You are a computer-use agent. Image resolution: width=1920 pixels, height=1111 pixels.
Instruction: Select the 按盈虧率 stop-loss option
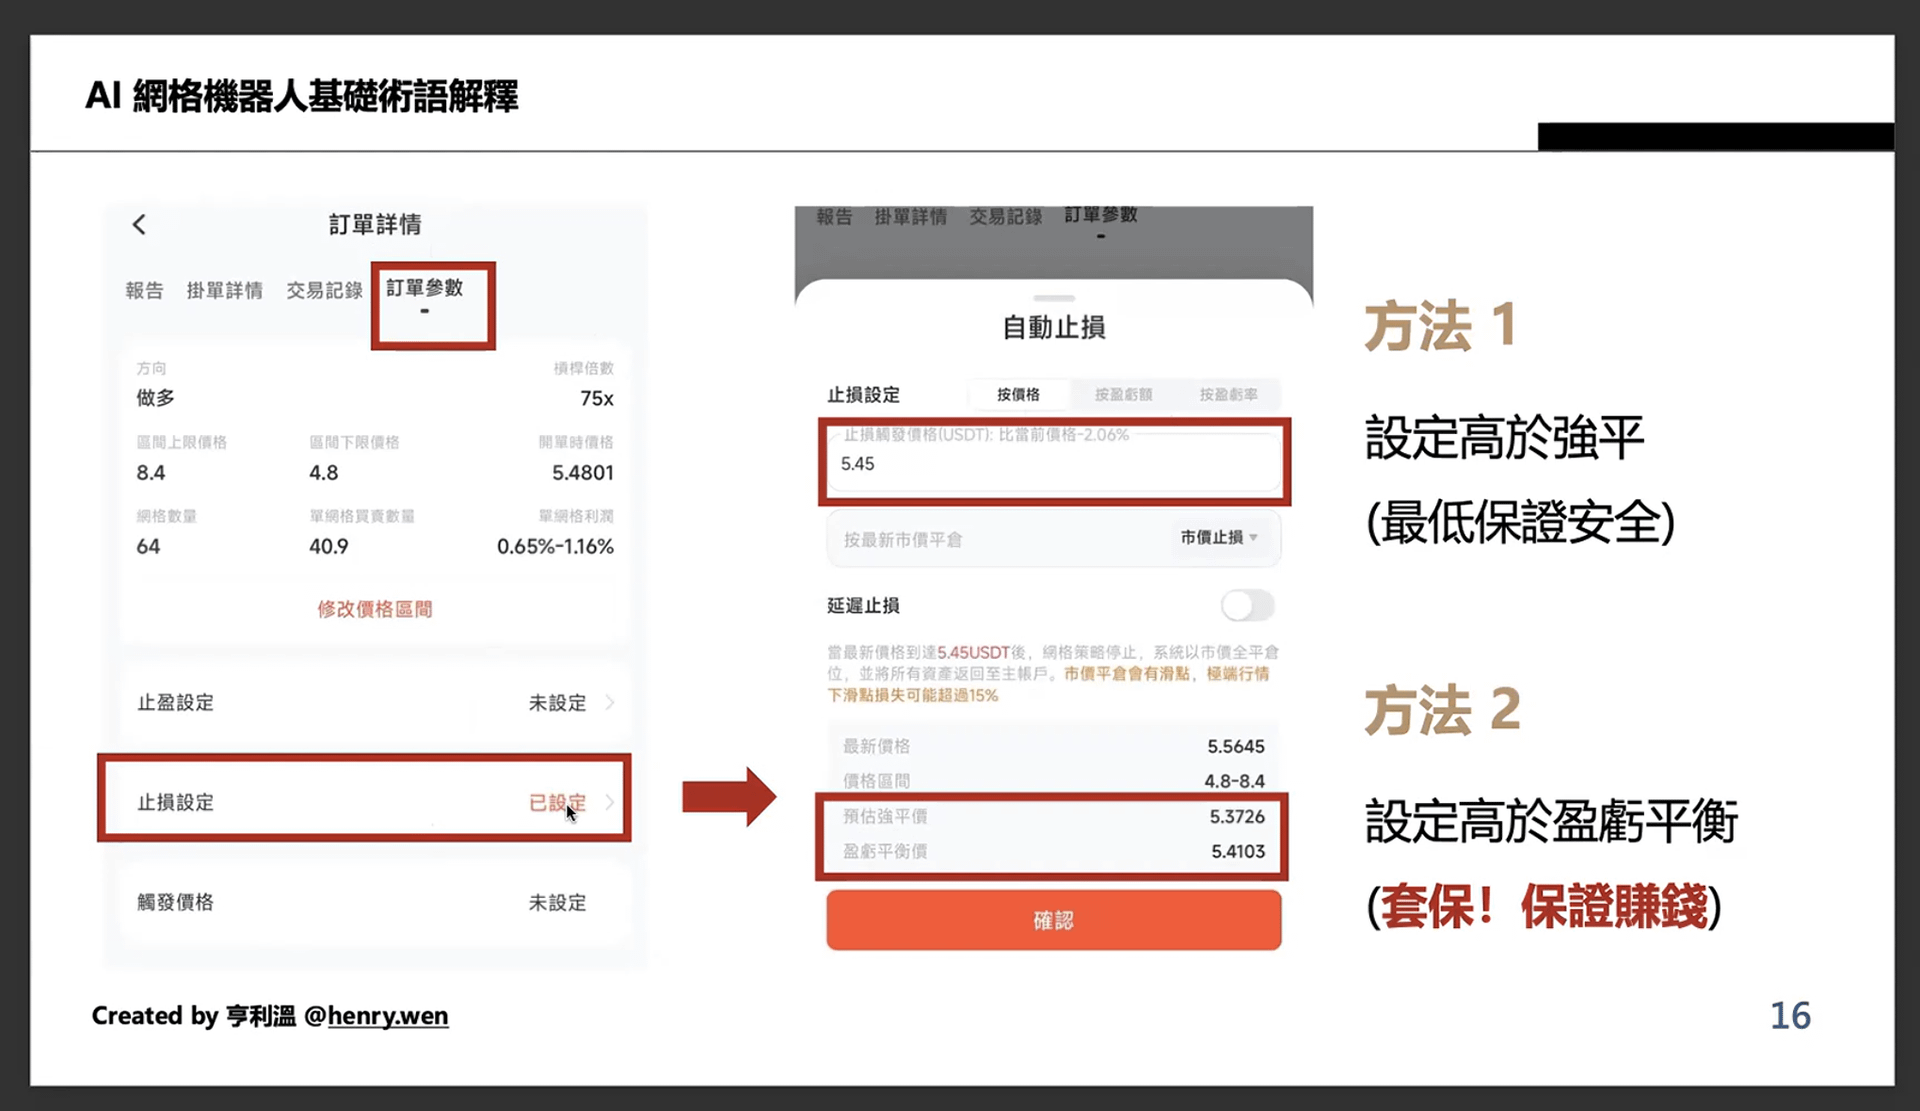tap(1228, 394)
